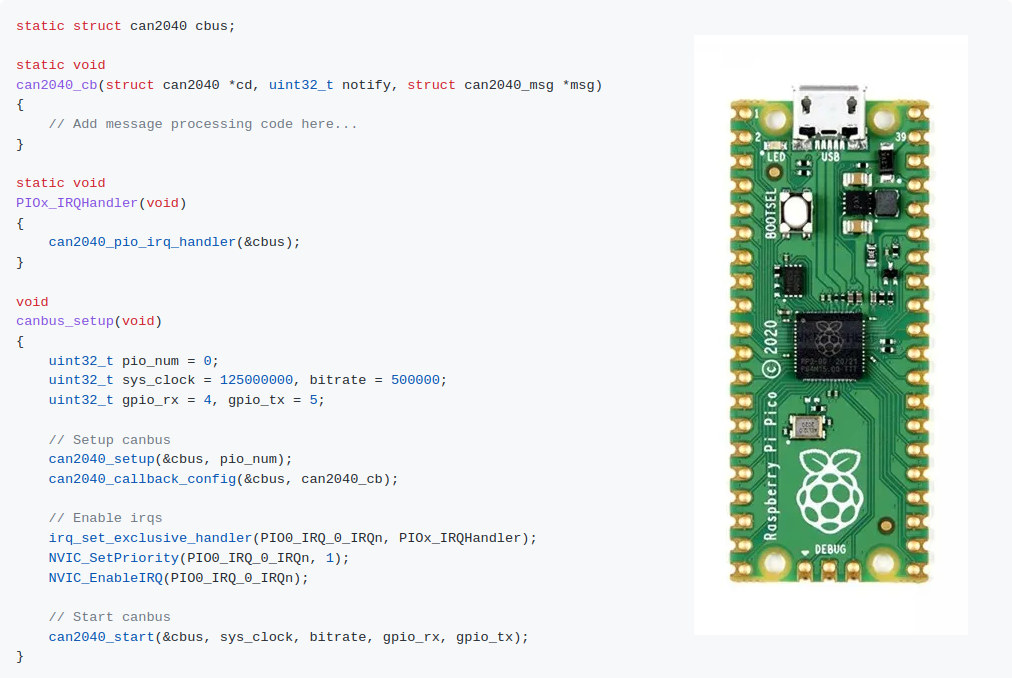
Task: Click the bitrate value '500000'
Action: tap(415, 380)
